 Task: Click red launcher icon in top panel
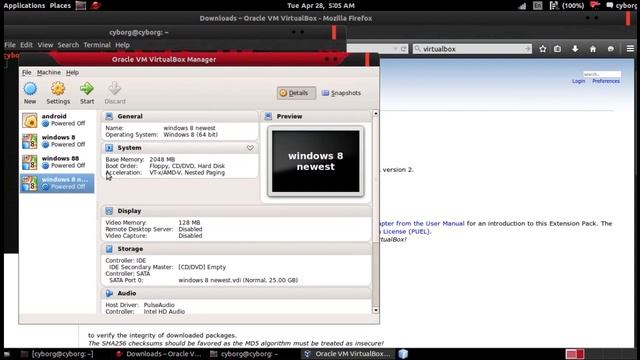(x=96, y=6)
